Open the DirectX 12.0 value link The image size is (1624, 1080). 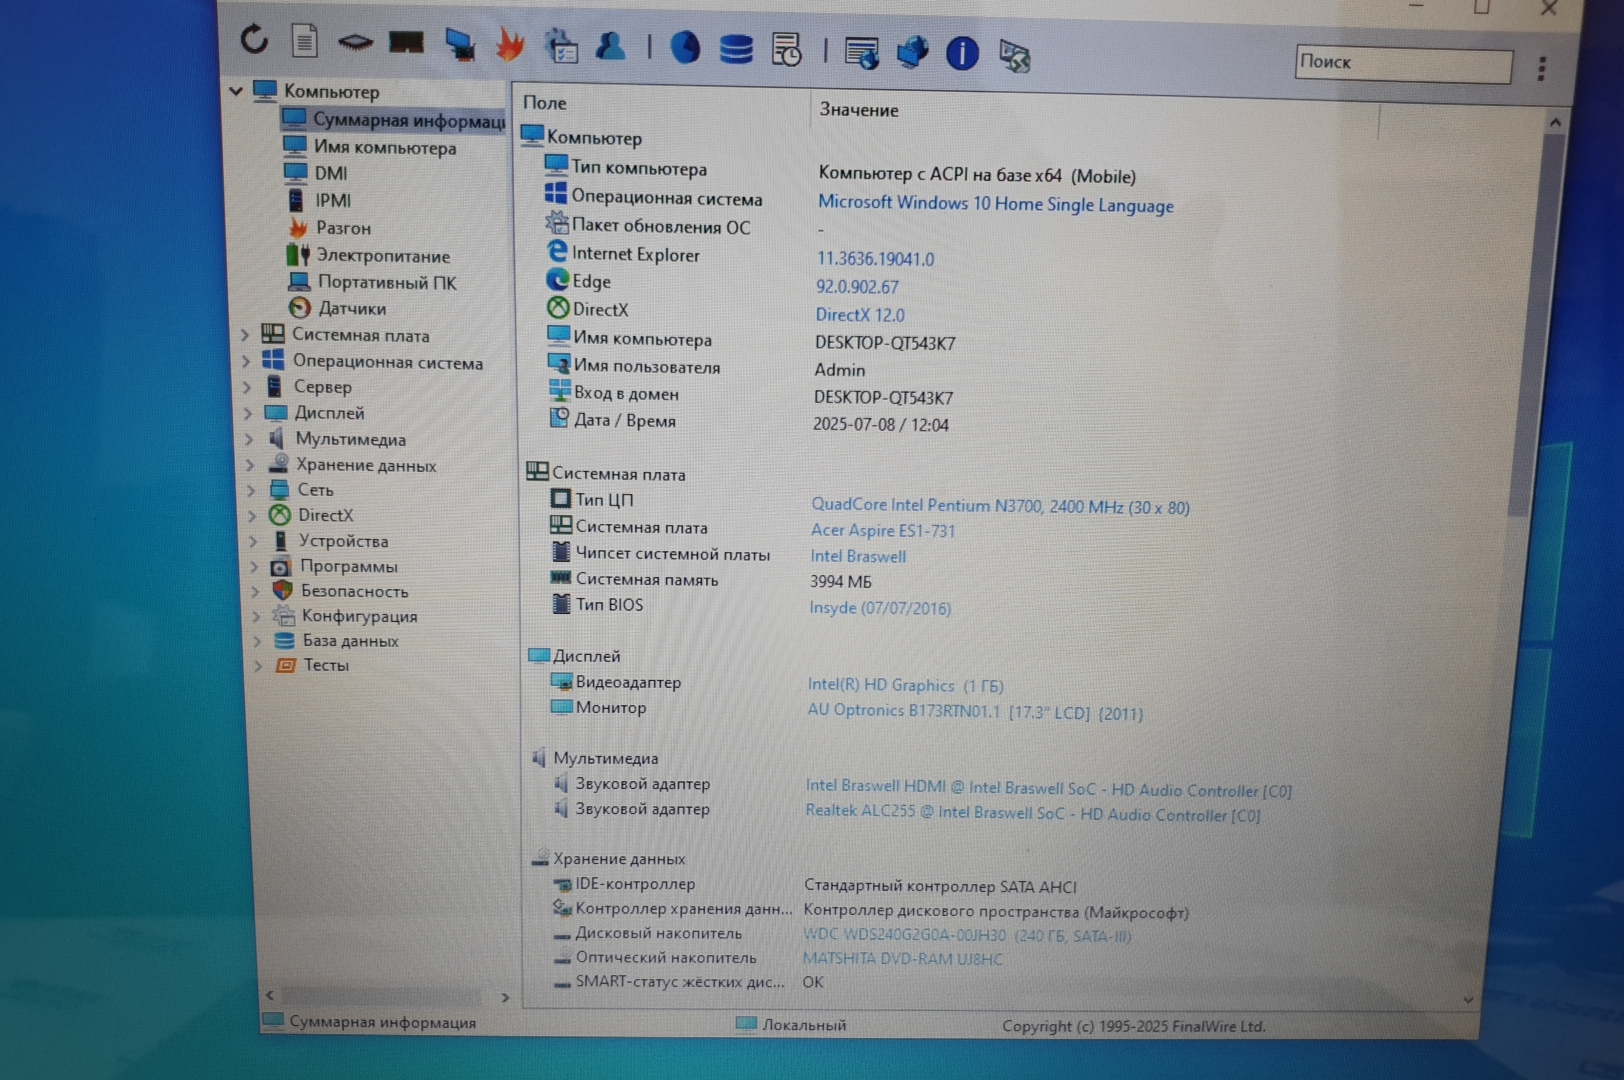860,315
